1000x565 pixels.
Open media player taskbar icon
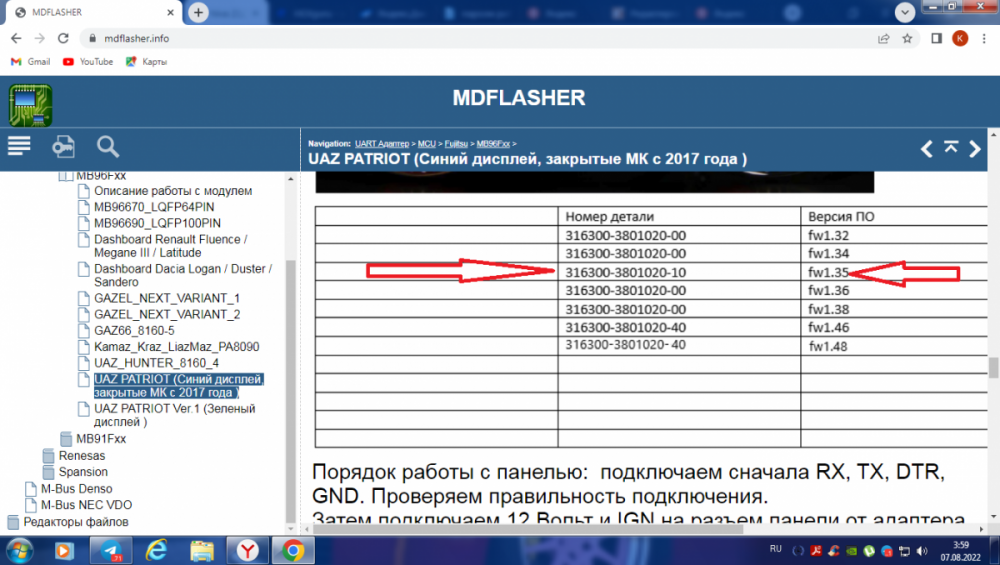[64, 550]
